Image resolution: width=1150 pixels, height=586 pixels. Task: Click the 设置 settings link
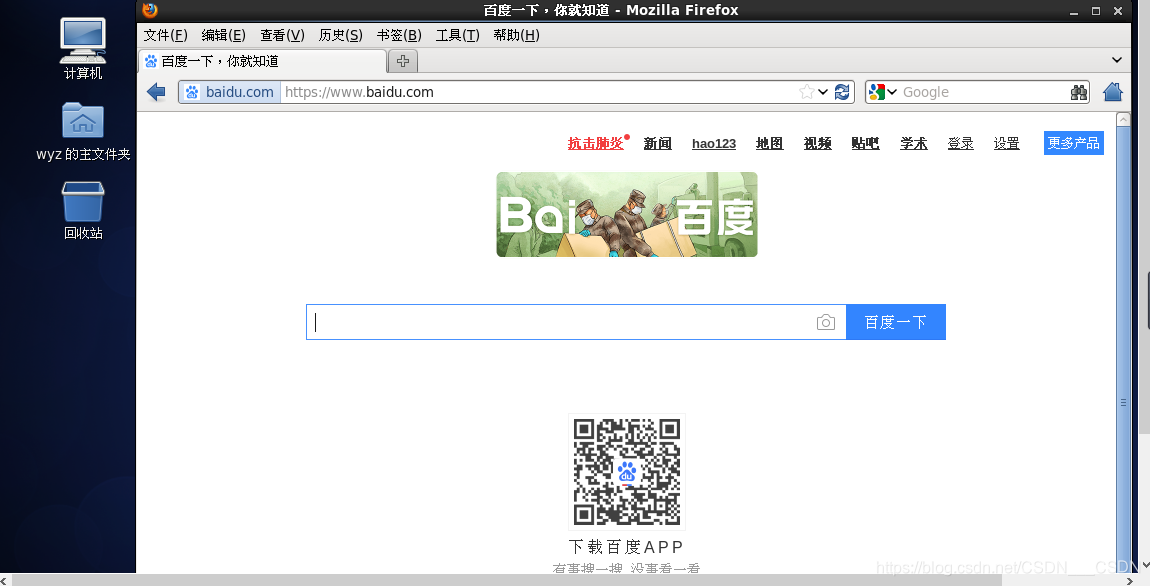(1006, 143)
